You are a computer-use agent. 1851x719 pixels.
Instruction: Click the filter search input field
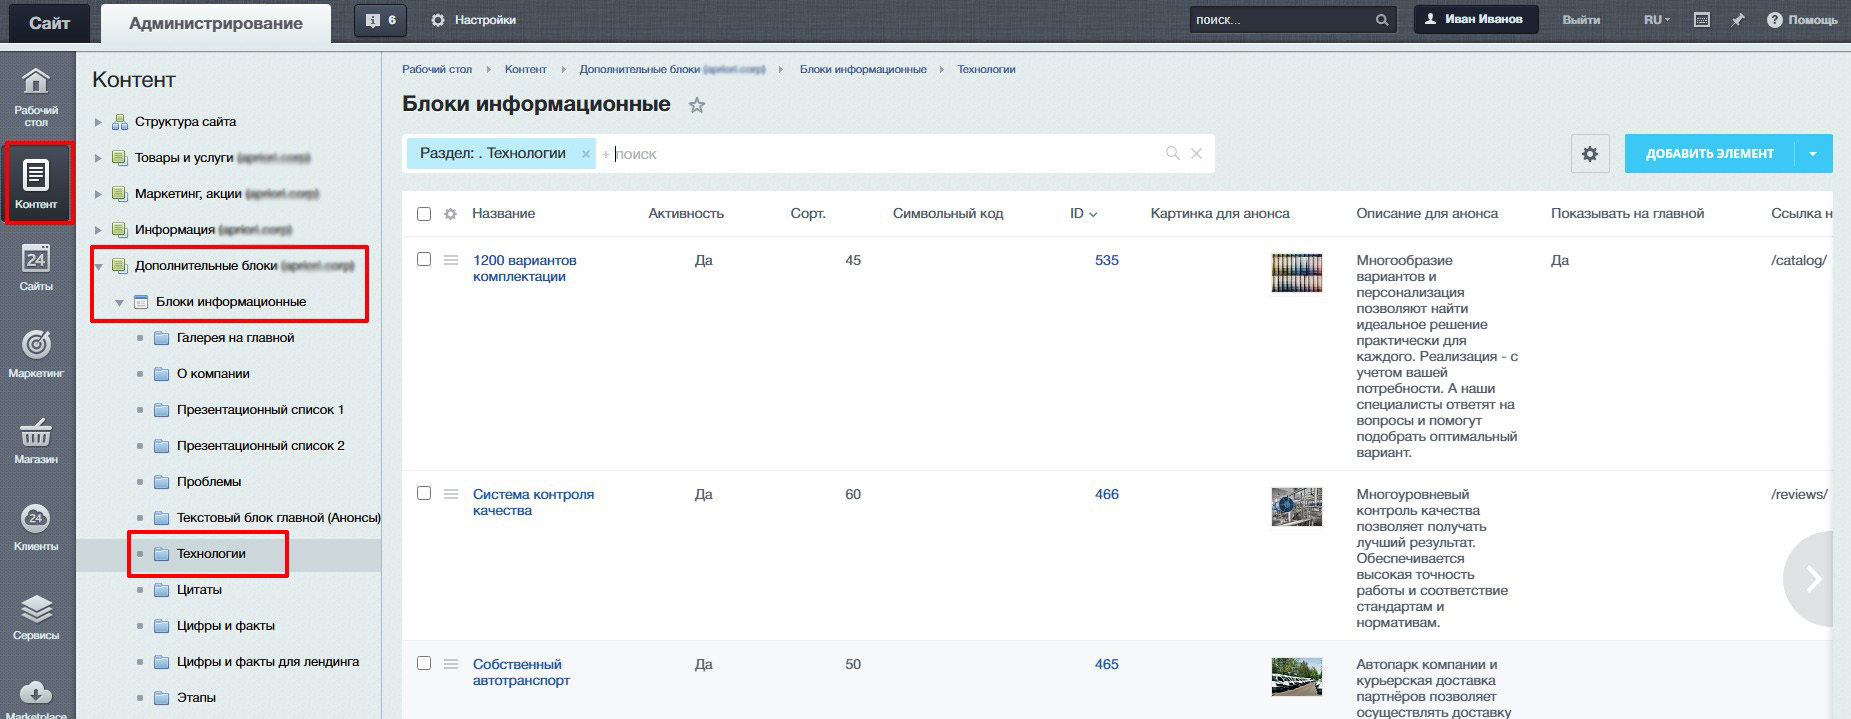click(880, 154)
